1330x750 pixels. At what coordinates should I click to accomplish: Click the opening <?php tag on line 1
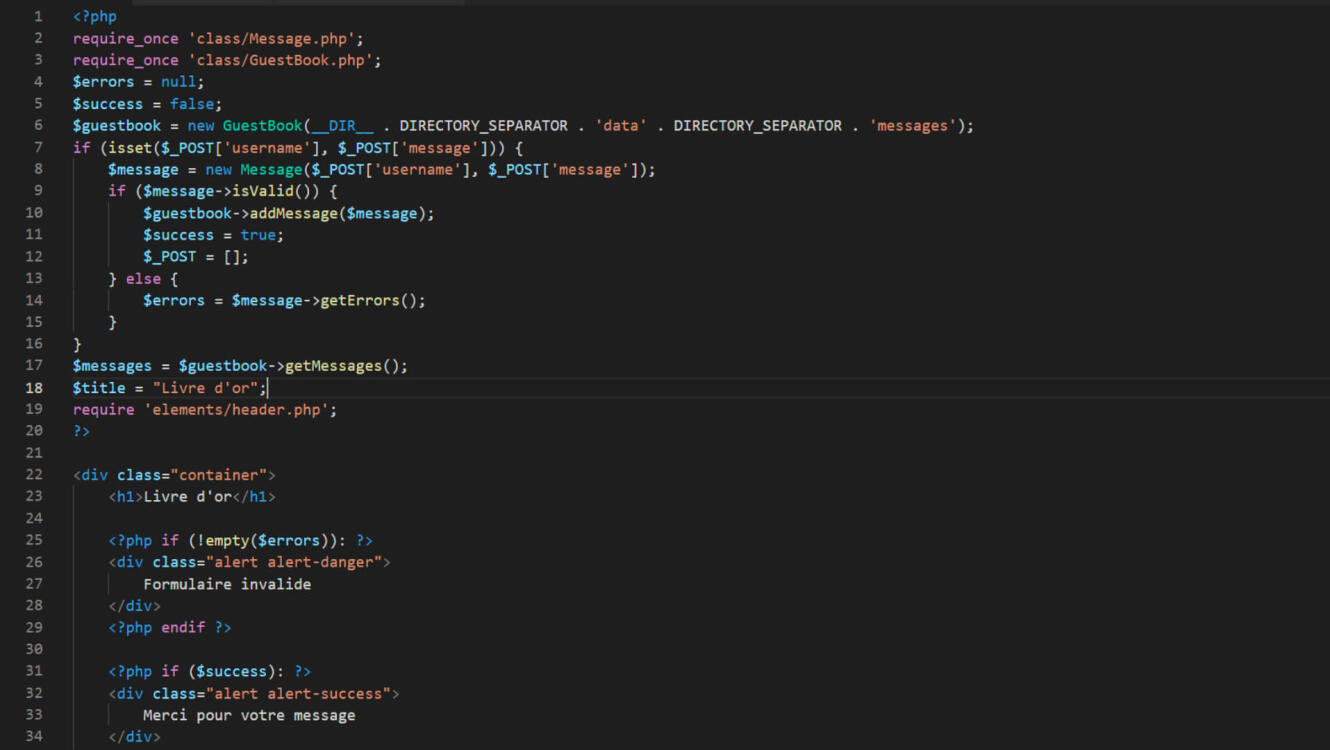[x=95, y=16]
